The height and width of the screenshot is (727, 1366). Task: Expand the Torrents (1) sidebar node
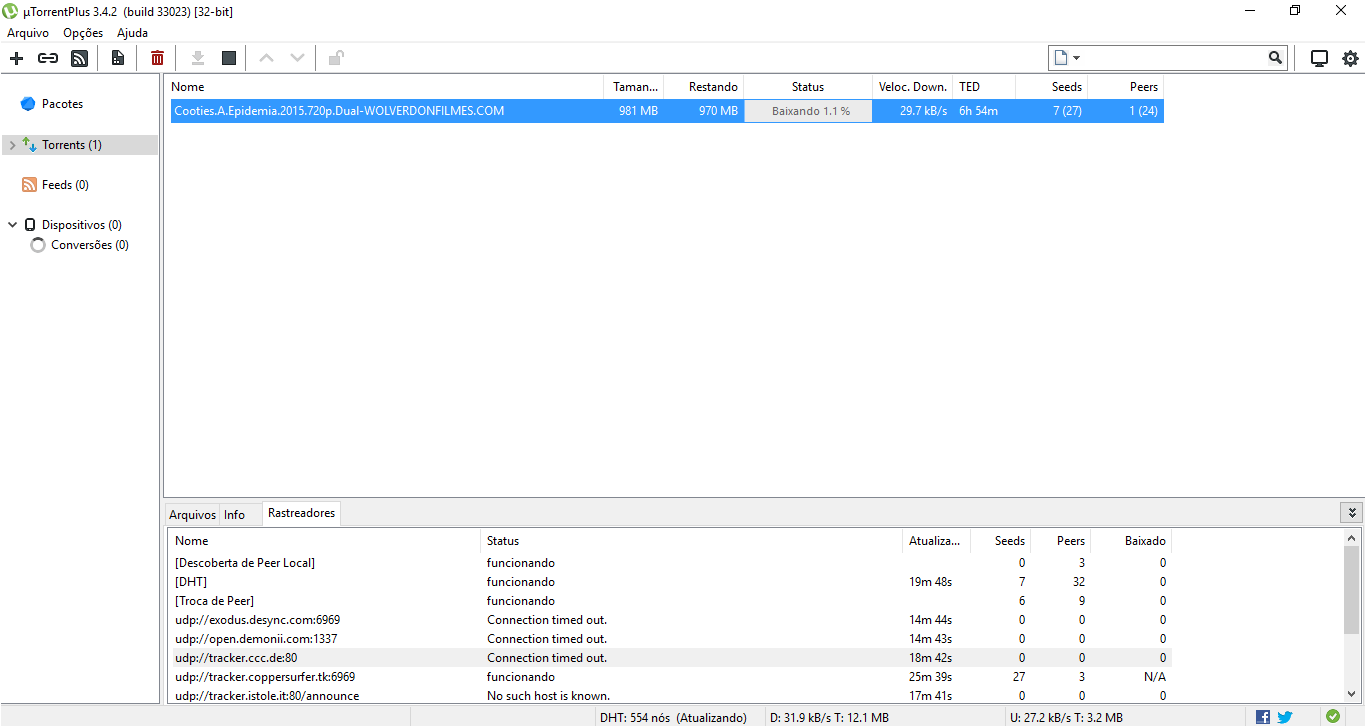click(12, 145)
